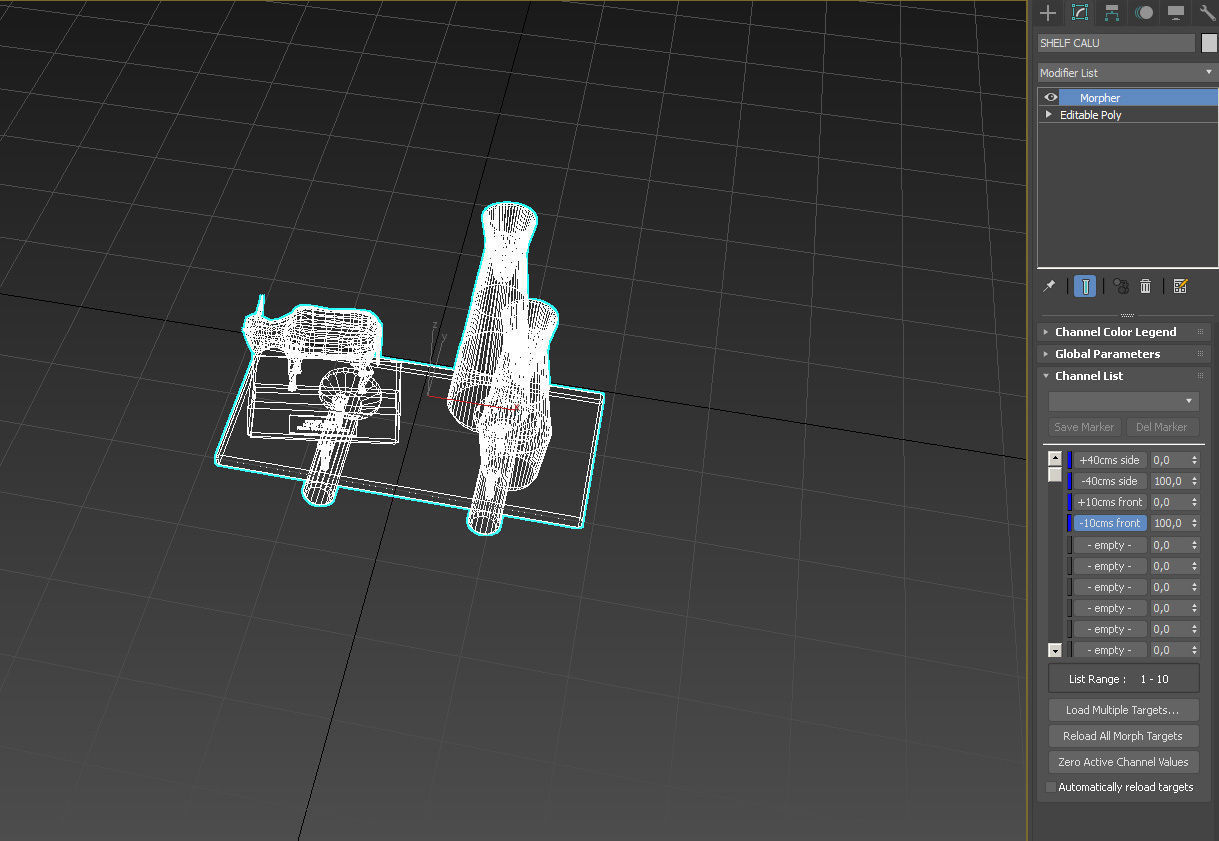Expand the Editable Poly sub-objects
1219x841 pixels.
pyautogui.click(x=1048, y=115)
